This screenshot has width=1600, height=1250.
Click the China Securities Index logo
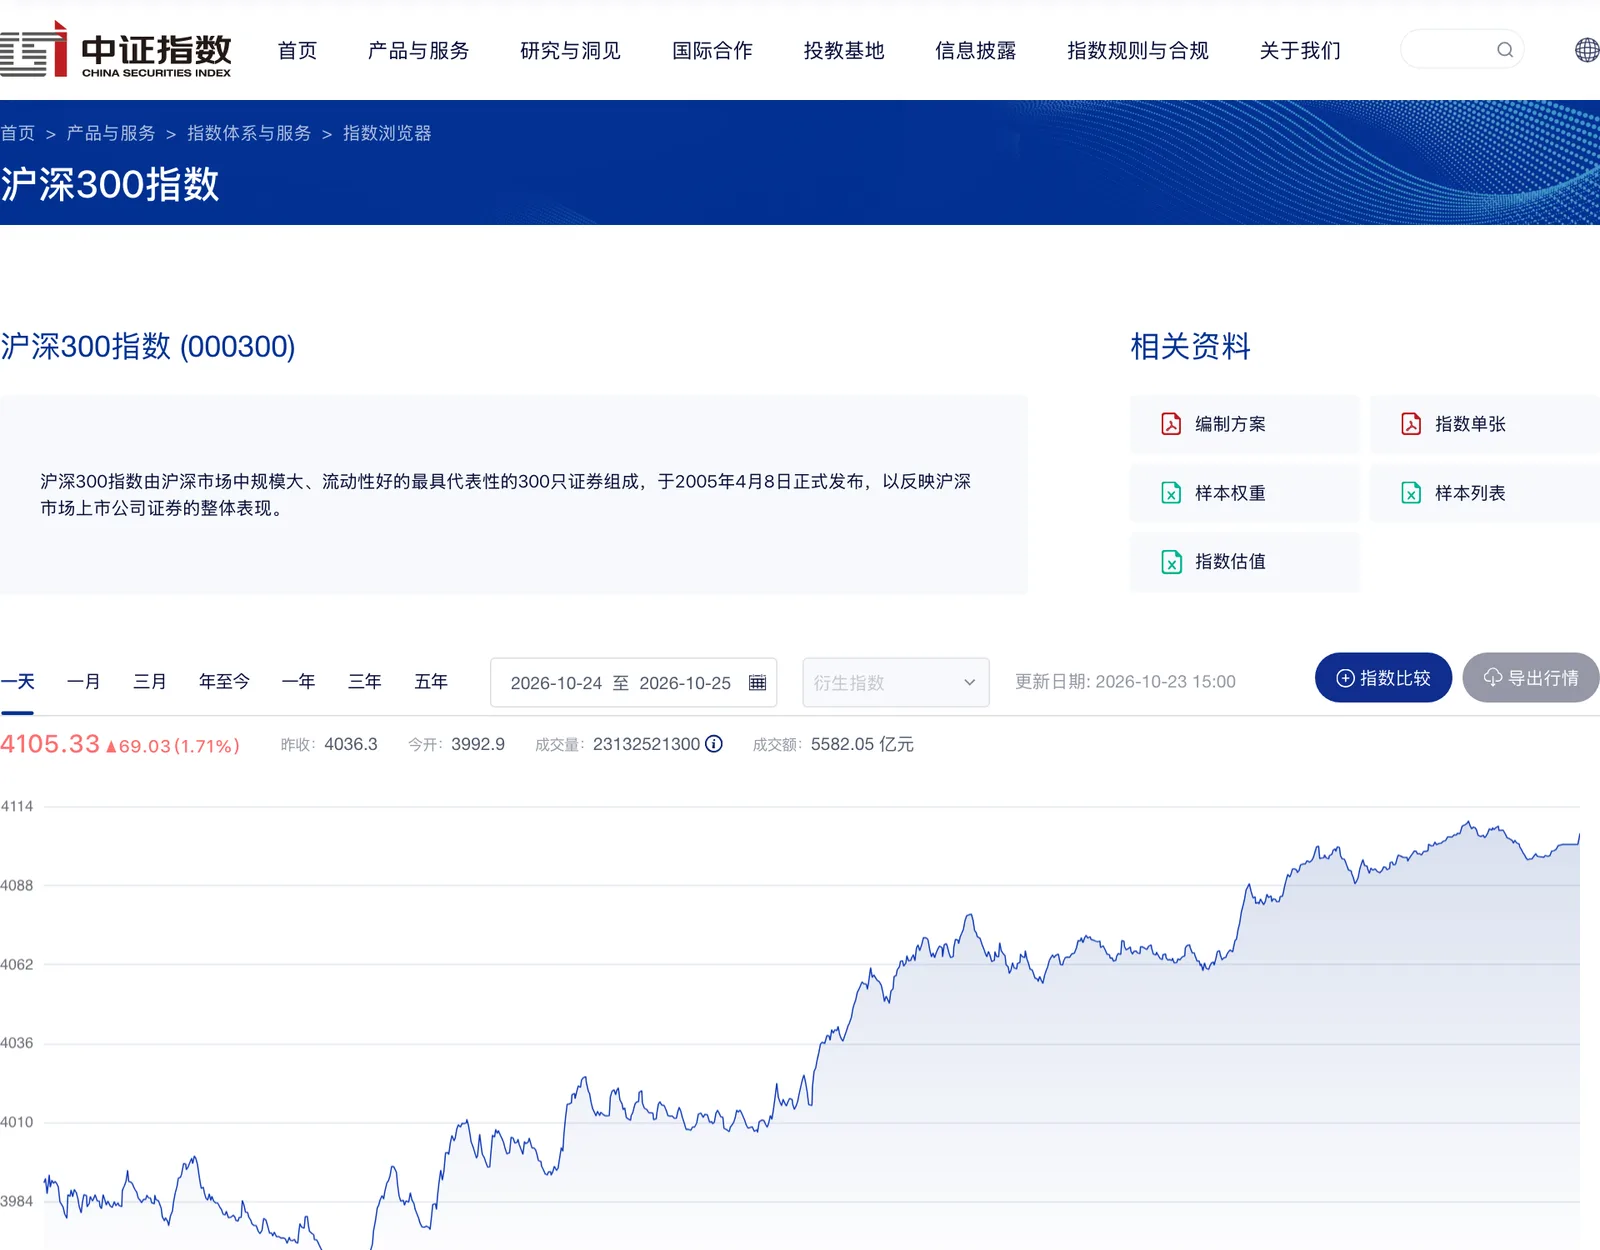point(115,50)
